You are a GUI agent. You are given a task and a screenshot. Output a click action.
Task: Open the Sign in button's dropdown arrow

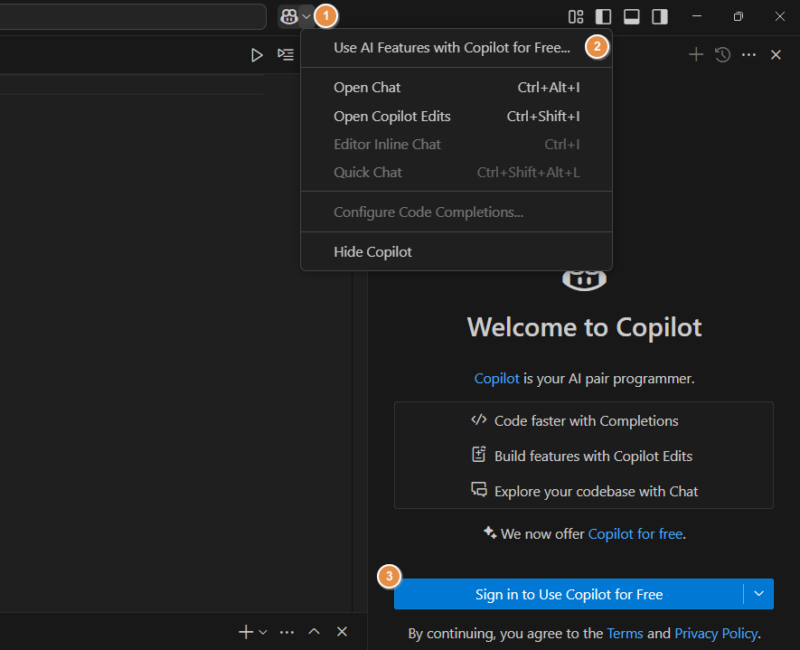click(759, 593)
